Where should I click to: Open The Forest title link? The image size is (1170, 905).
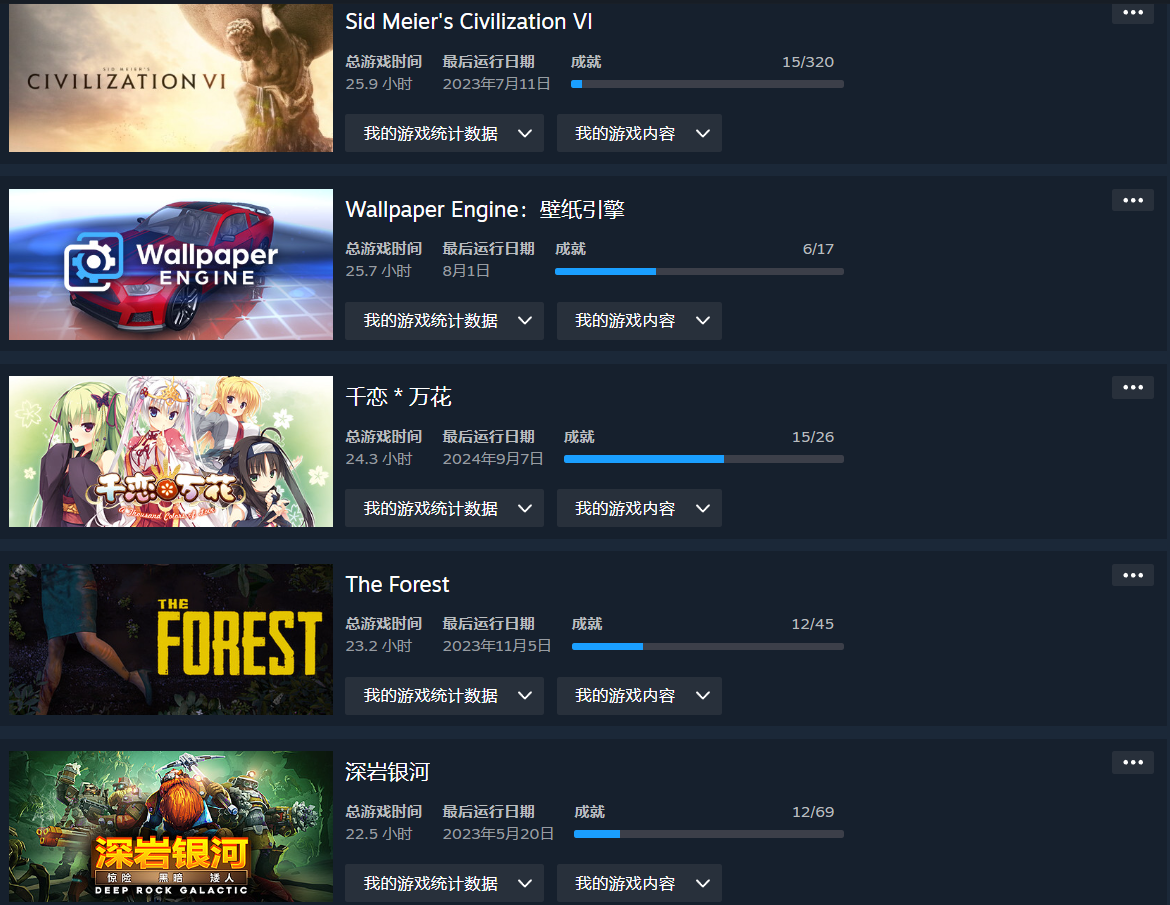(397, 584)
